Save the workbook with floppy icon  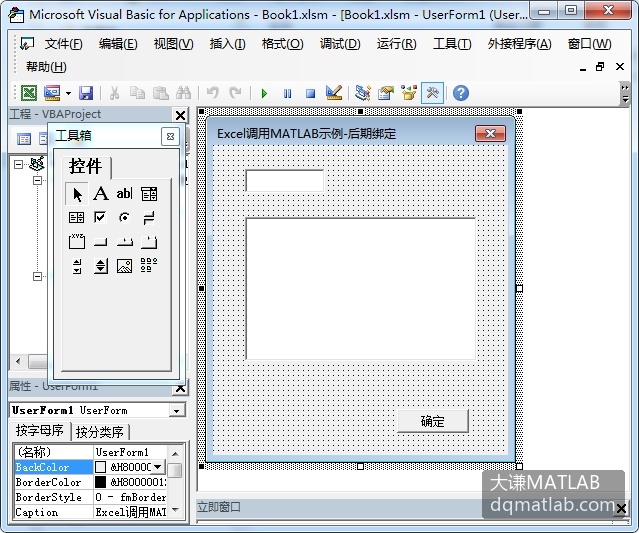(x=86, y=93)
